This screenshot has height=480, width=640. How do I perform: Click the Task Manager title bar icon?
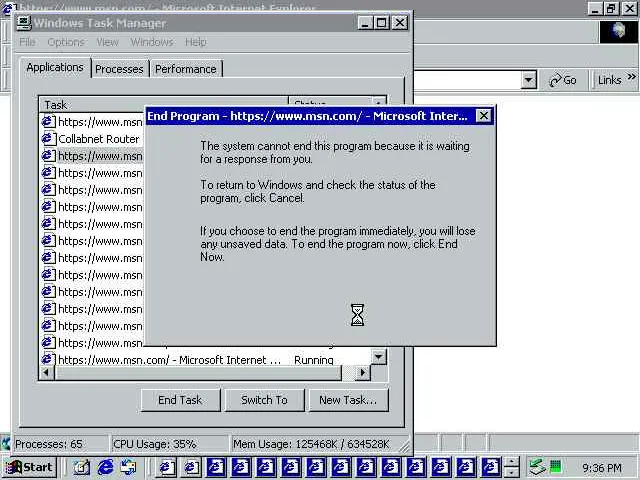[x=24, y=23]
